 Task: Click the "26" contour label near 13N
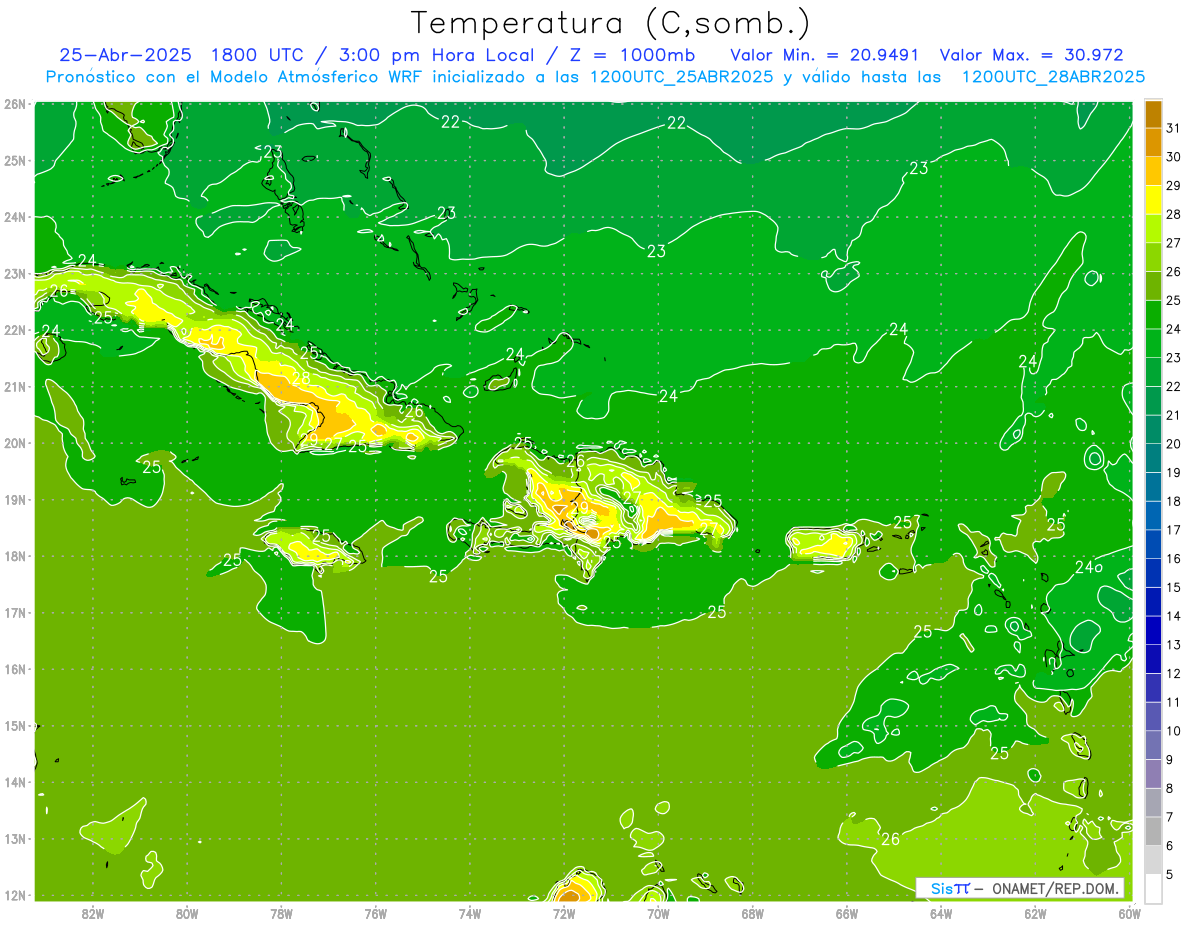tap(890, 839)
